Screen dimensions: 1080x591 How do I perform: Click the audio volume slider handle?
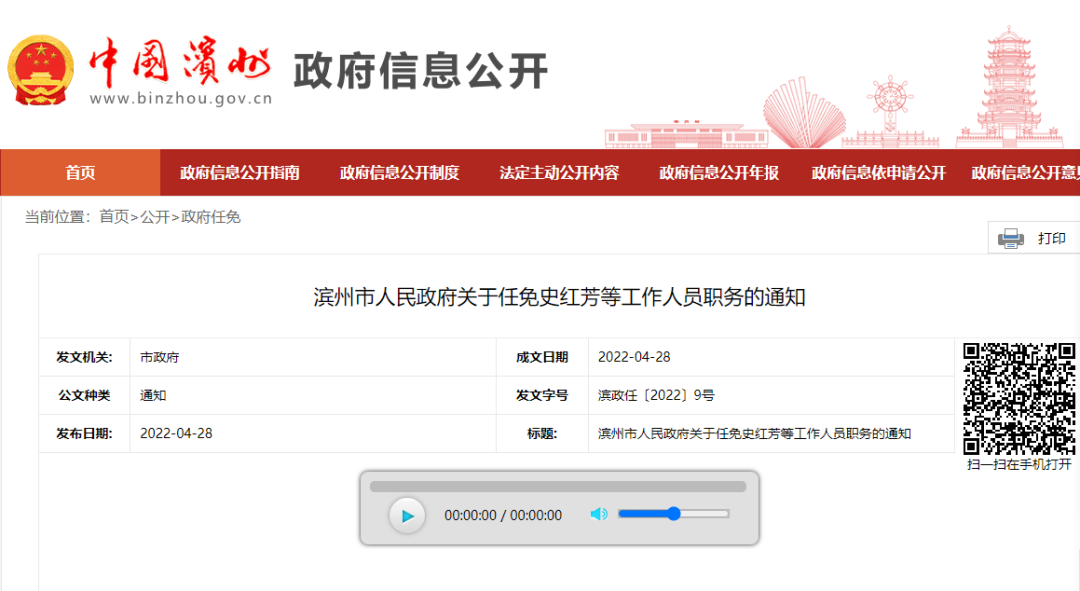click(x=674, y=513)
